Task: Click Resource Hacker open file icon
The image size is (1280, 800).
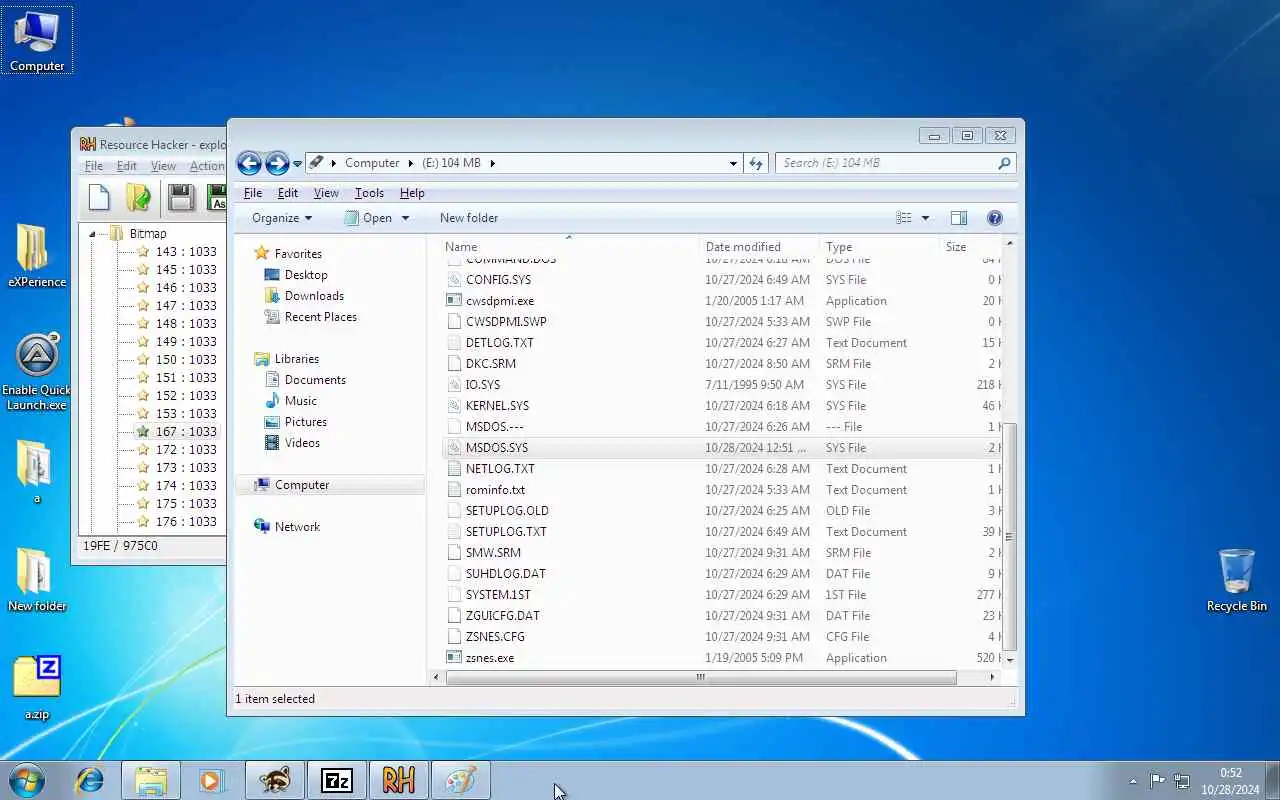Action: 139,198
